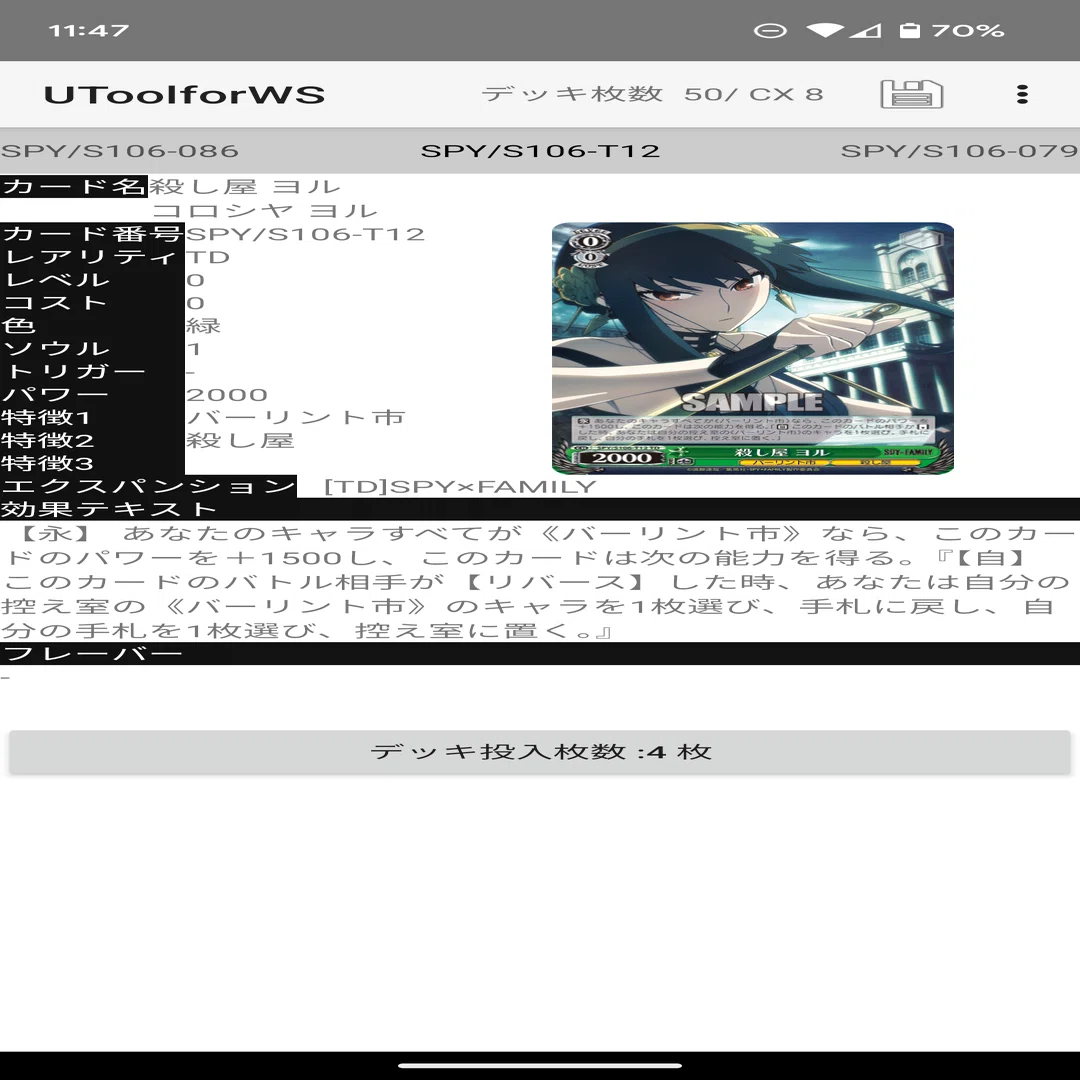1080x1080 pixels.
Task: Tap the UToolforWS app title
Action: [x=184, y=94]
